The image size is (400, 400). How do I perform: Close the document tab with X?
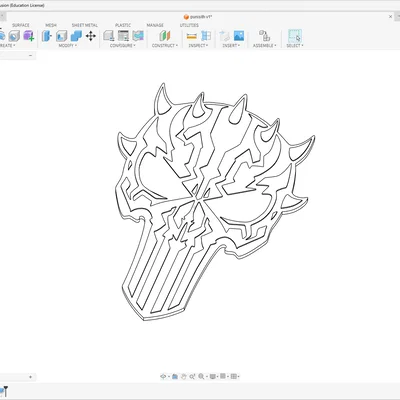tap(391, 16)
